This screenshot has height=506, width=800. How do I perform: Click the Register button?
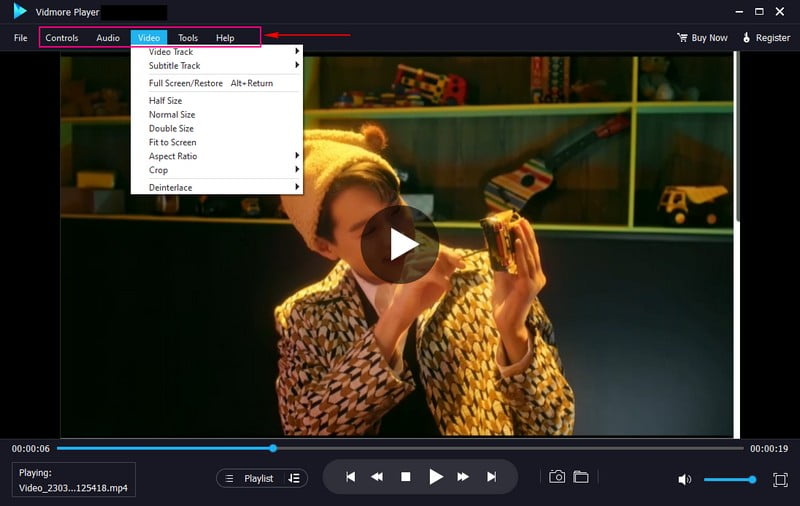[766, 38]
